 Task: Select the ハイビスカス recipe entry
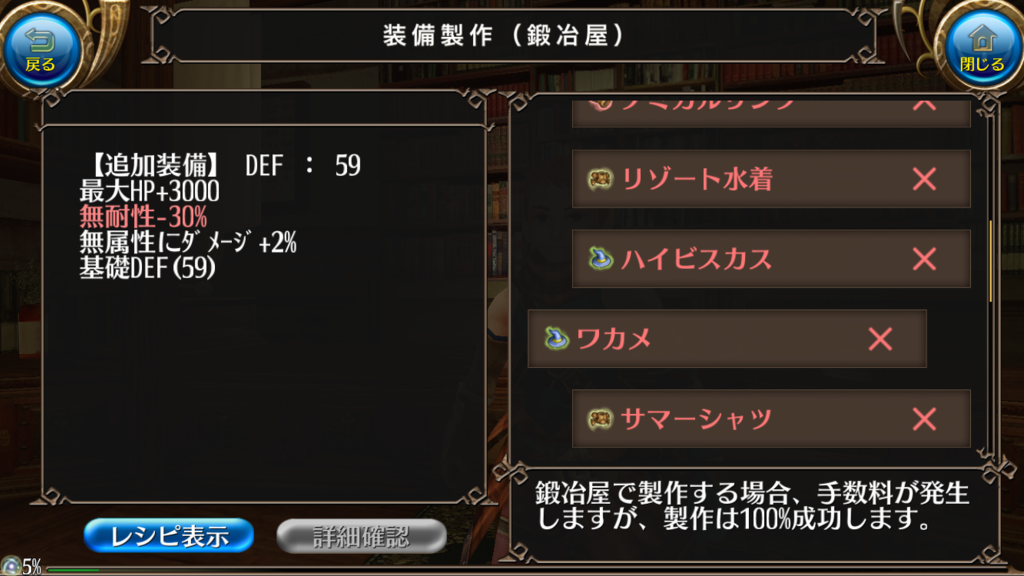point(771,259)
